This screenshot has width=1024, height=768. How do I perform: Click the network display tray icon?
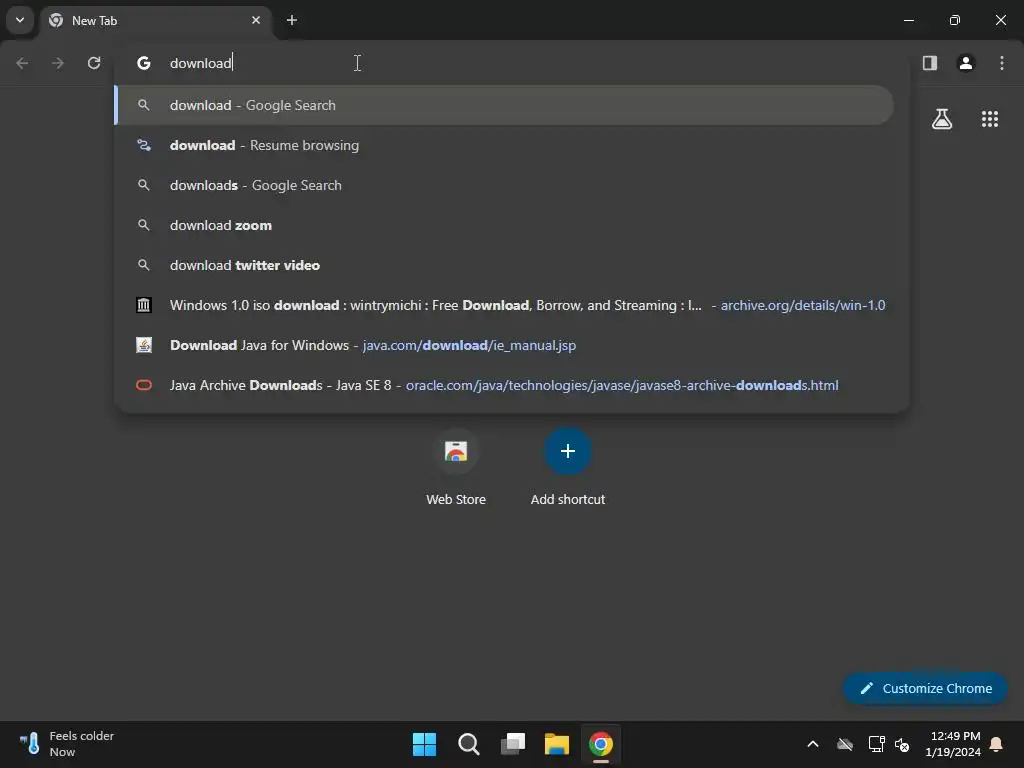point(876,744)
